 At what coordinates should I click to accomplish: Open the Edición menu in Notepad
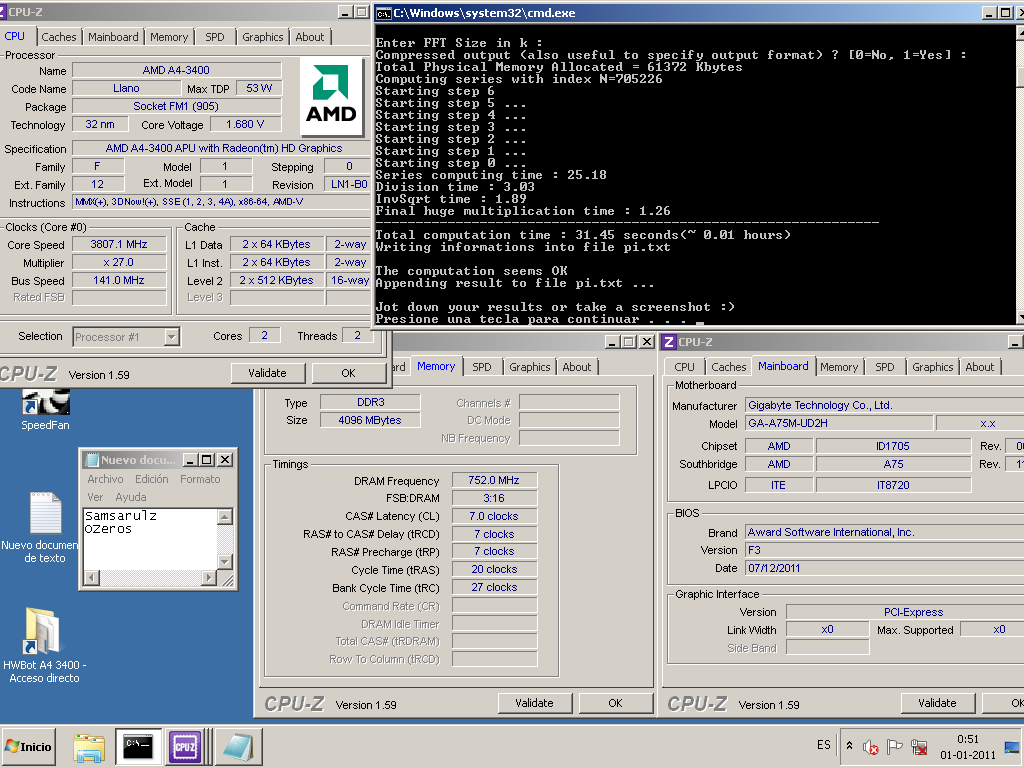(x=152, y=479)
